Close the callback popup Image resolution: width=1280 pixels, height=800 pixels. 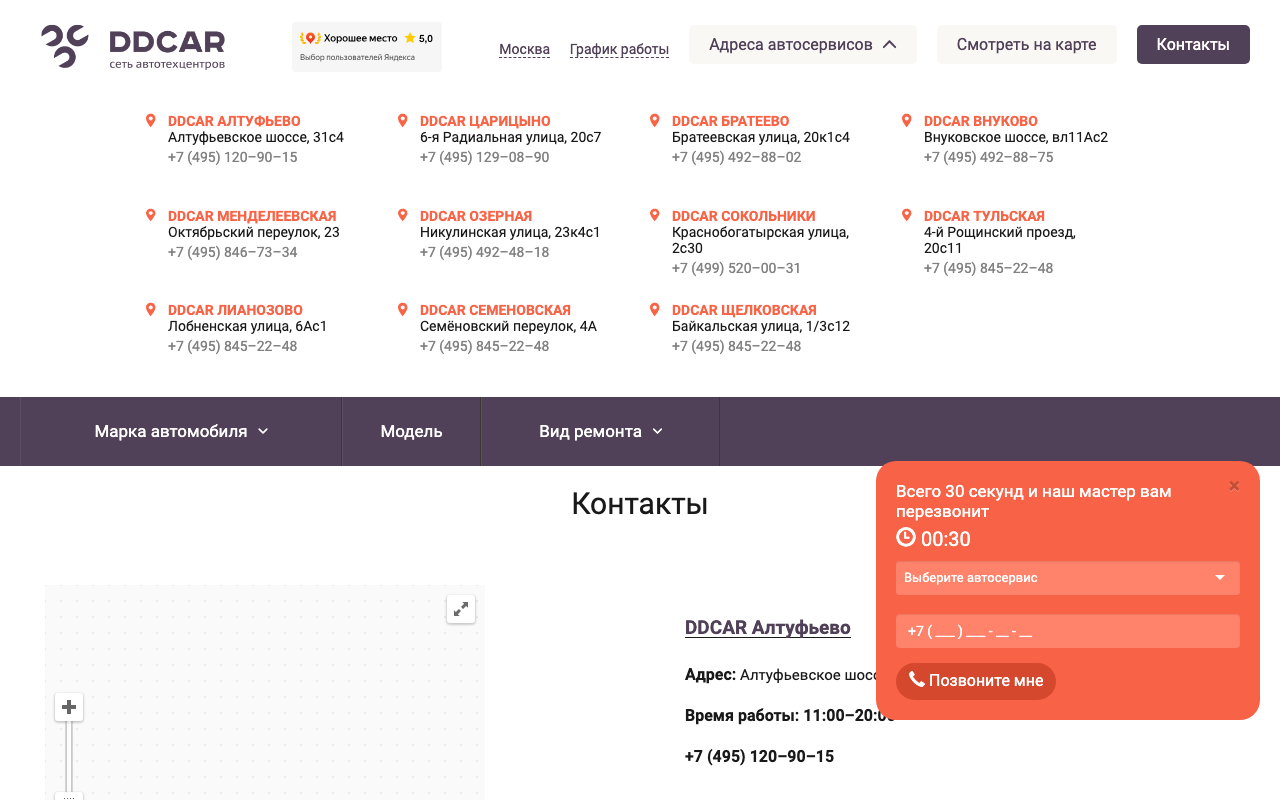[x=1234, y=486]
